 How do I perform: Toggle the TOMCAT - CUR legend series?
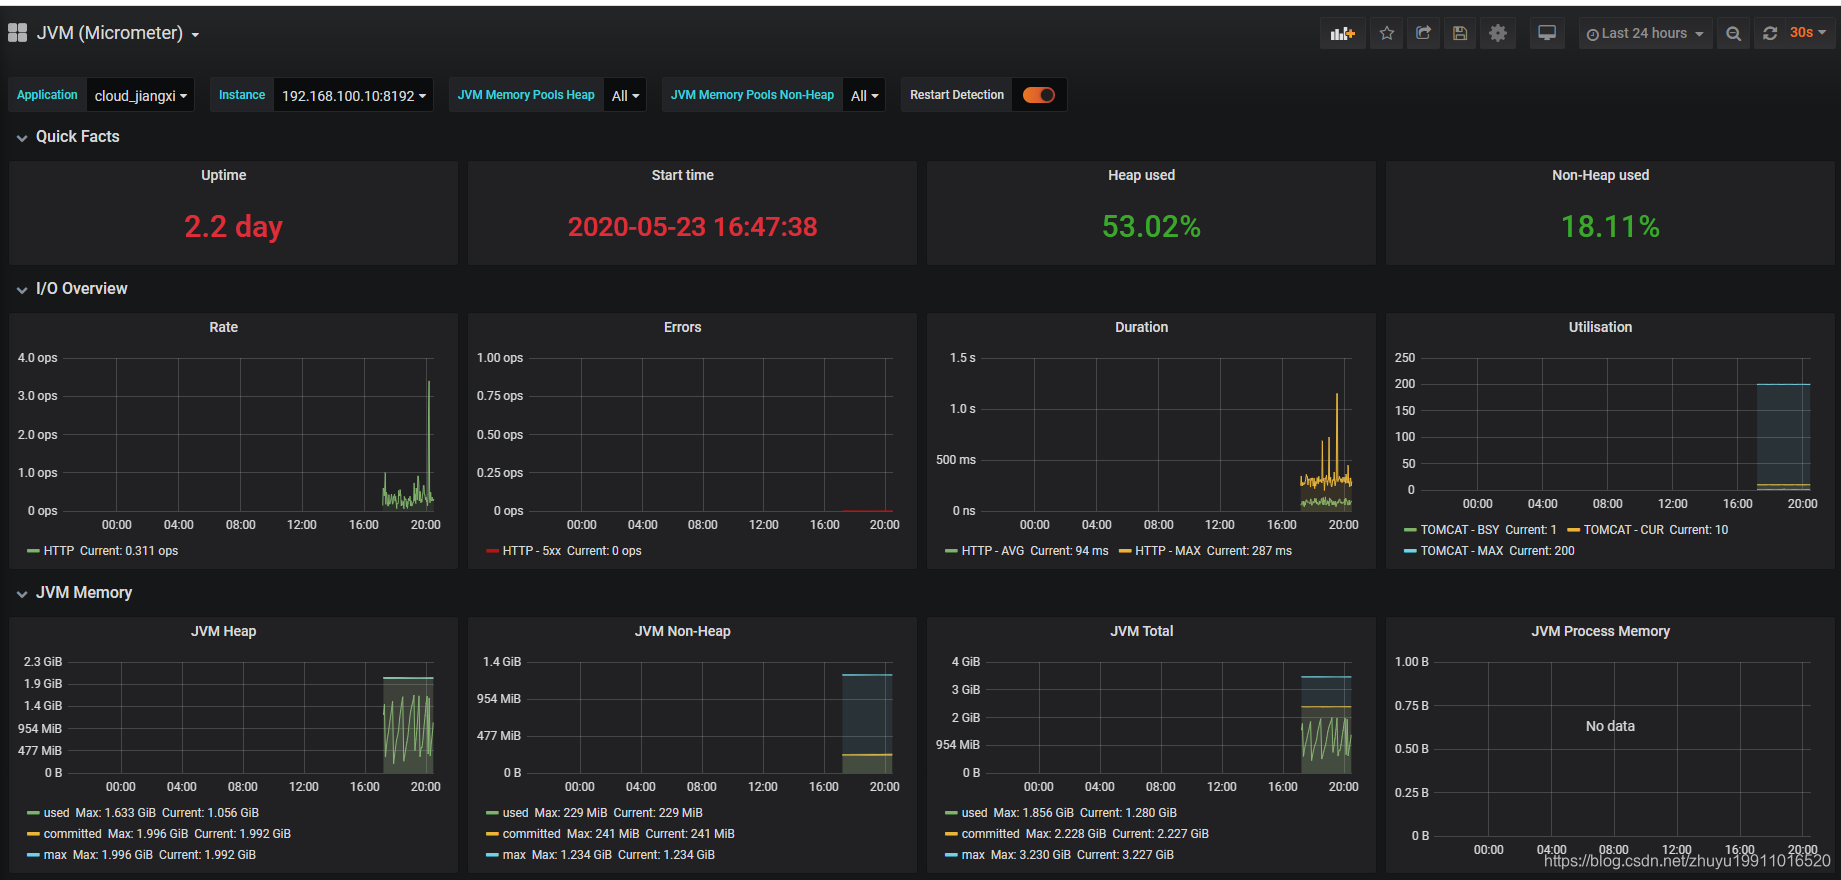pos(1624,530)
